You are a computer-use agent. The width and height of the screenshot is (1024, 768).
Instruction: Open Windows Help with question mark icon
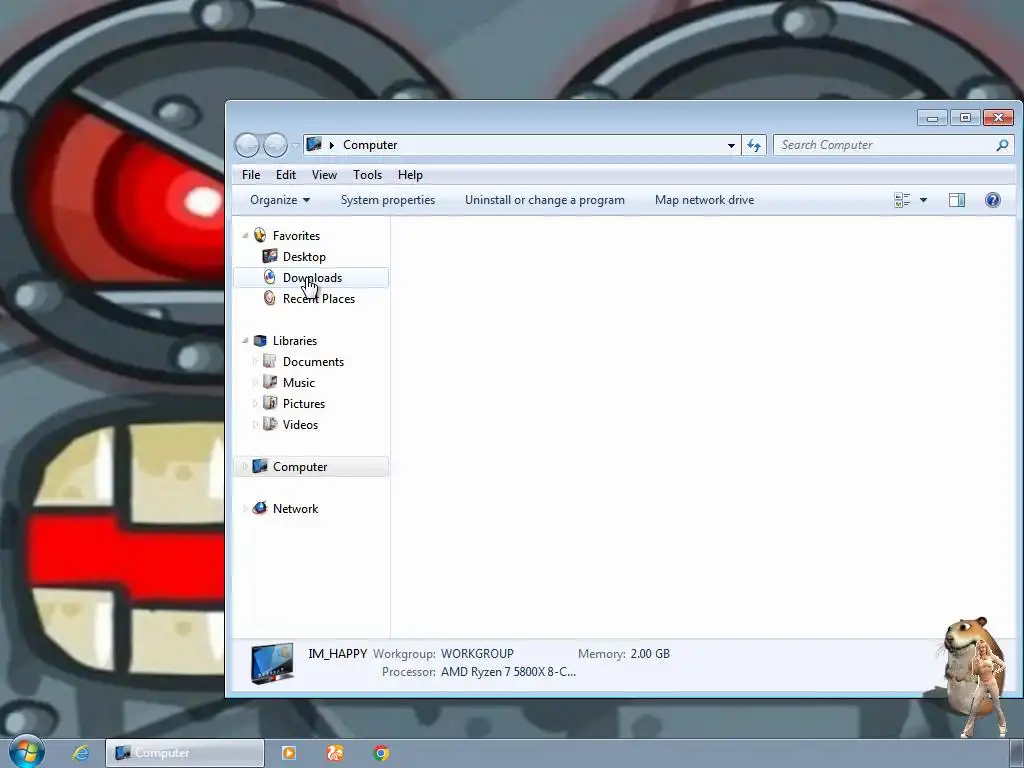click(993, 200)
